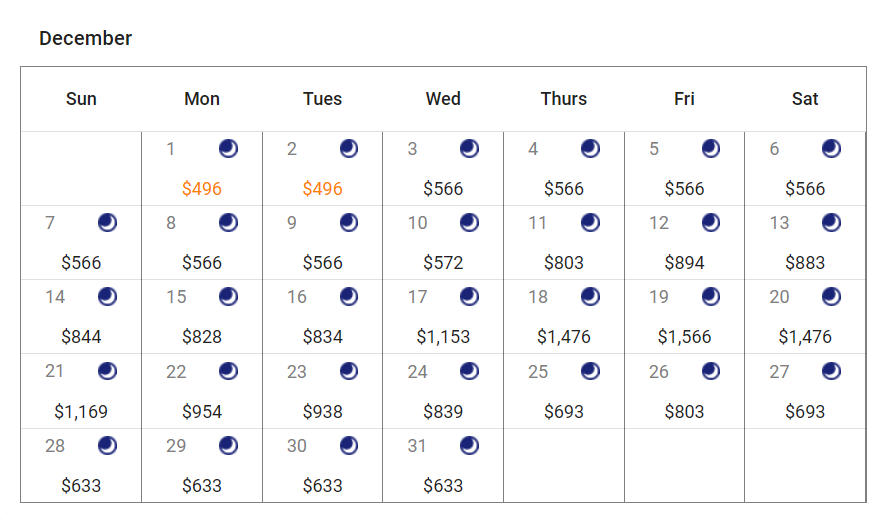The image size is (880, 520).
Task: Click the moon icon on December 10
Action: click(x=469, y=223)
